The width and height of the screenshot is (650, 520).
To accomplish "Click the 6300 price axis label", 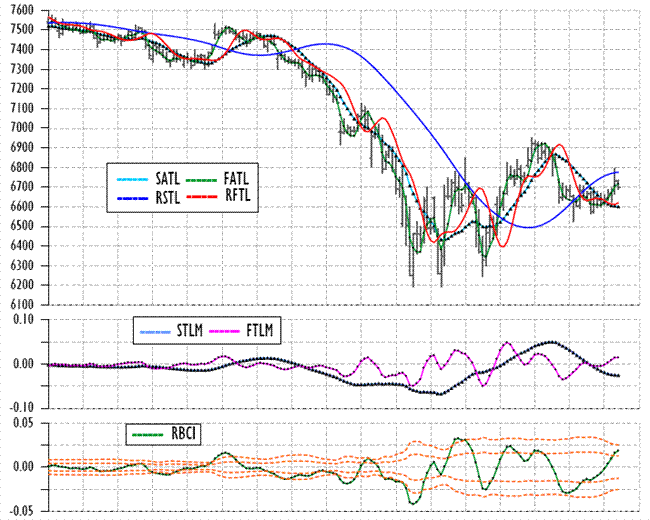I will (x=22, y=266).
